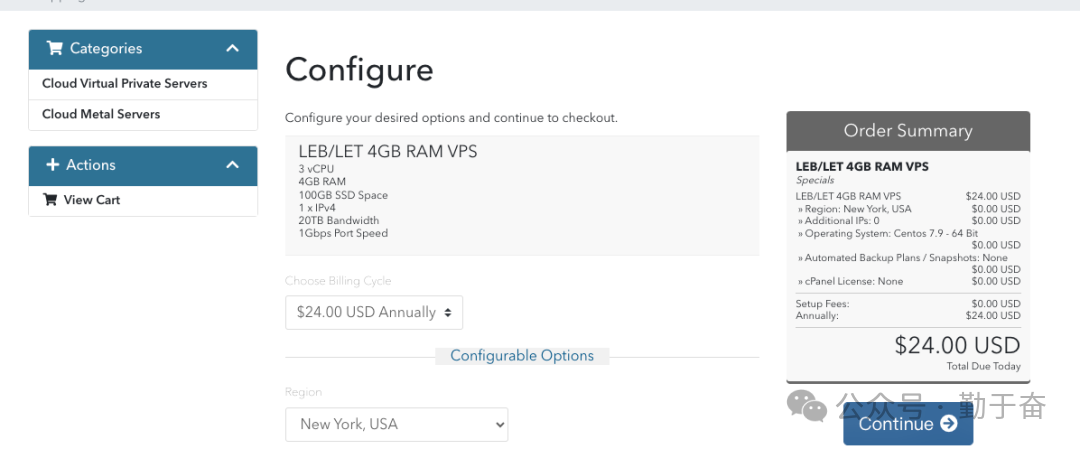The image size is (1080, 449).
Task: Click the Configurable Options section heading
Action: [x=522, y=356]
